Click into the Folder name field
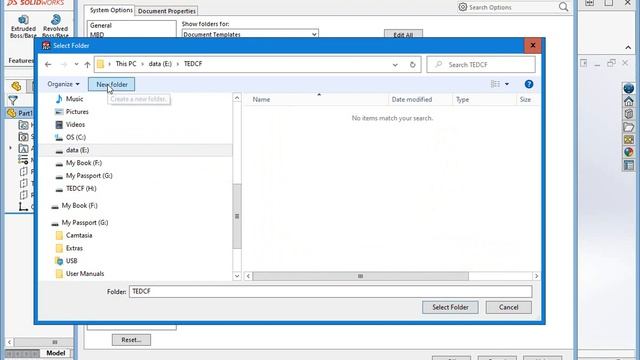Screen dimensions: 640x360 (331, 291)
